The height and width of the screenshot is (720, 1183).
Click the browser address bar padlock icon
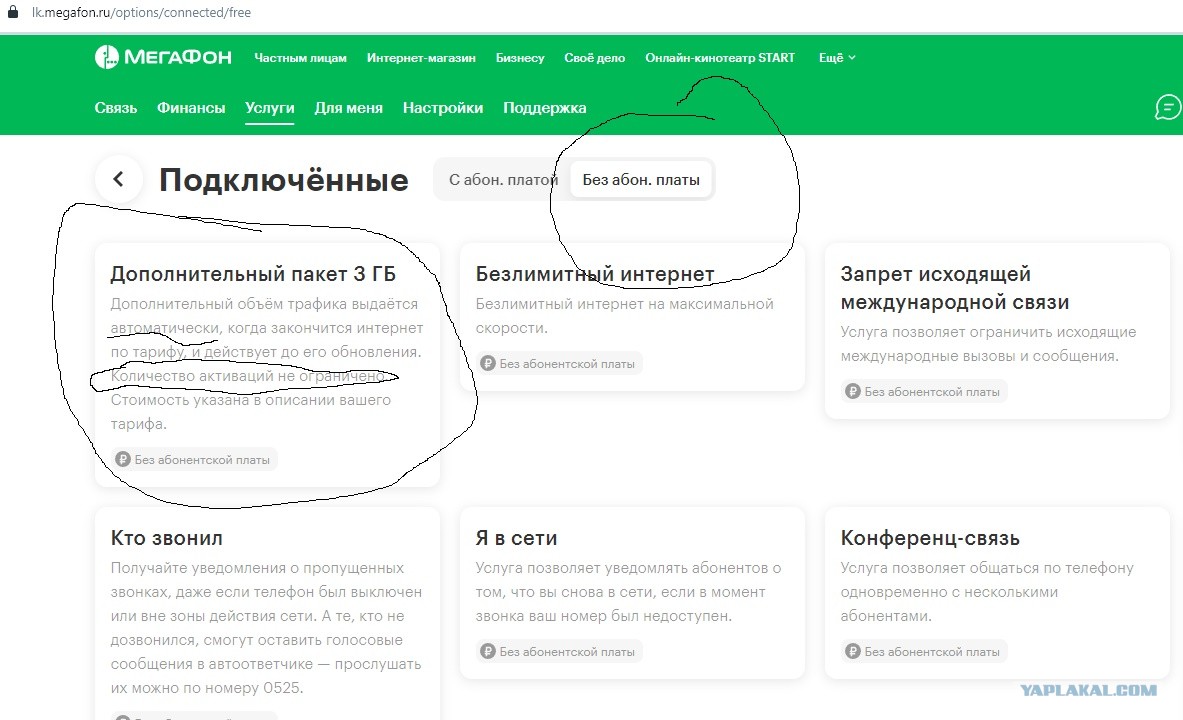[x=13, y=12]
